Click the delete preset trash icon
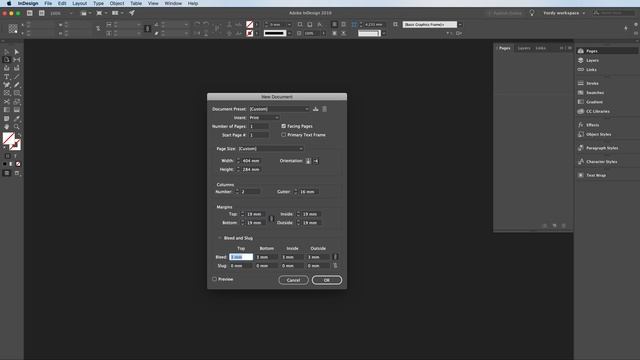This screenshot has height=360, width=640. (324, 109)
